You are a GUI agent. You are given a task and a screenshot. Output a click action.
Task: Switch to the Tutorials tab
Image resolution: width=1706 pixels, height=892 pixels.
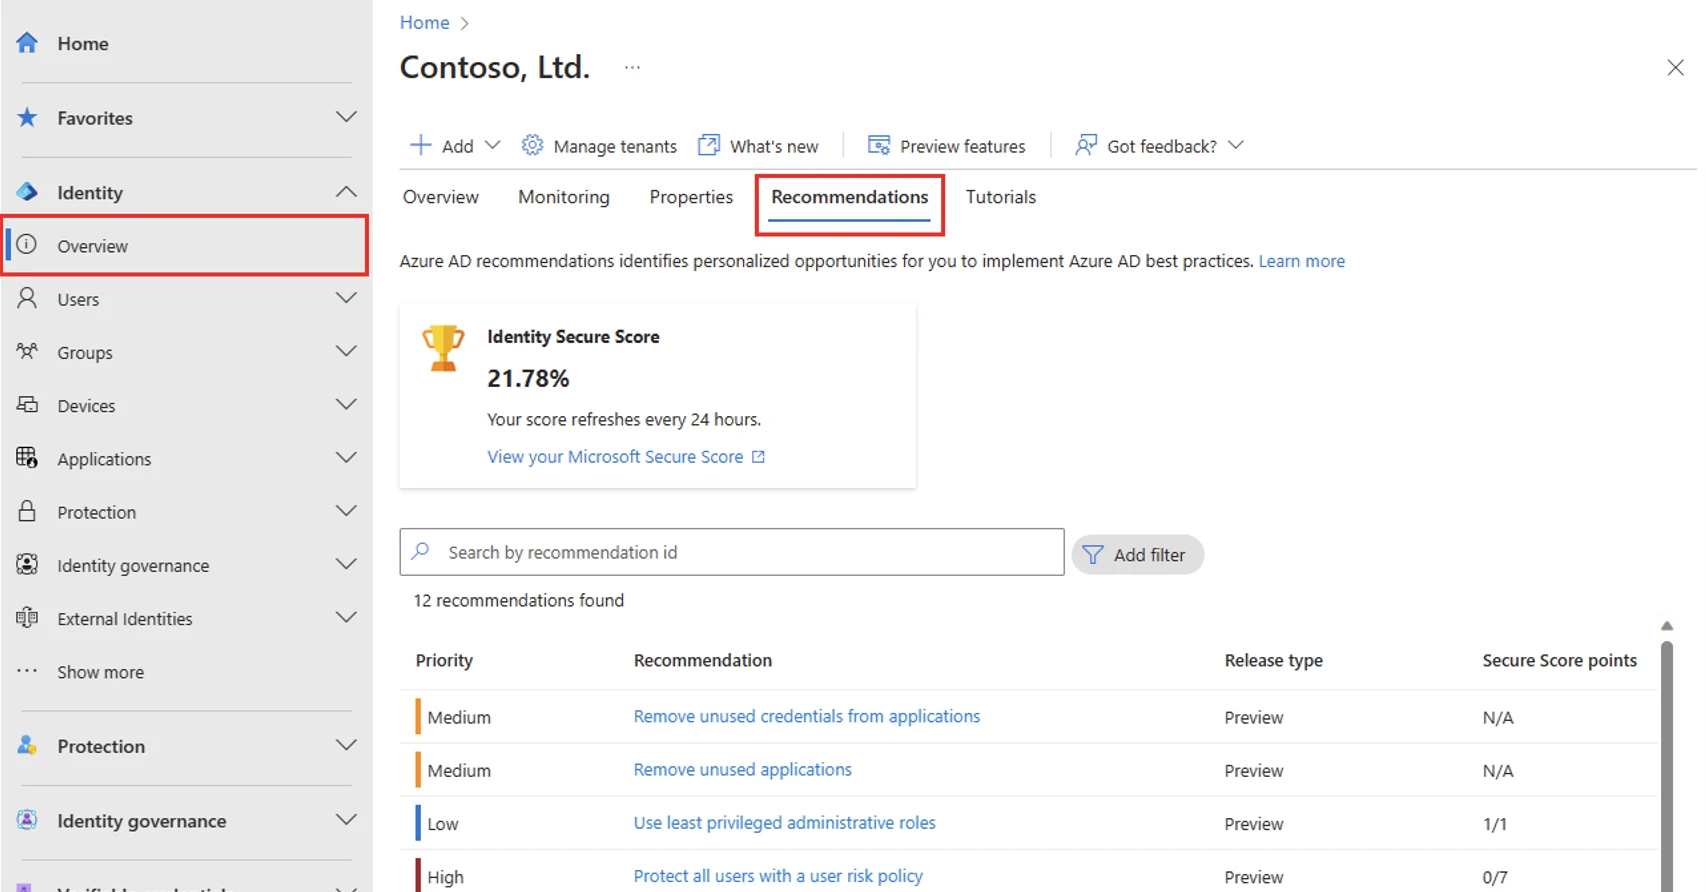1000,197
